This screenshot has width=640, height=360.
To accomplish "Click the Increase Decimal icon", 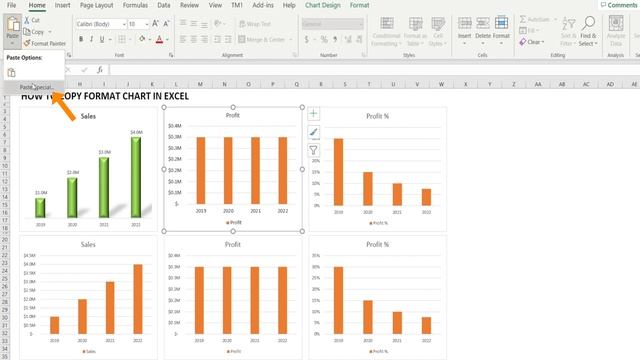I will tap(348, 40).
